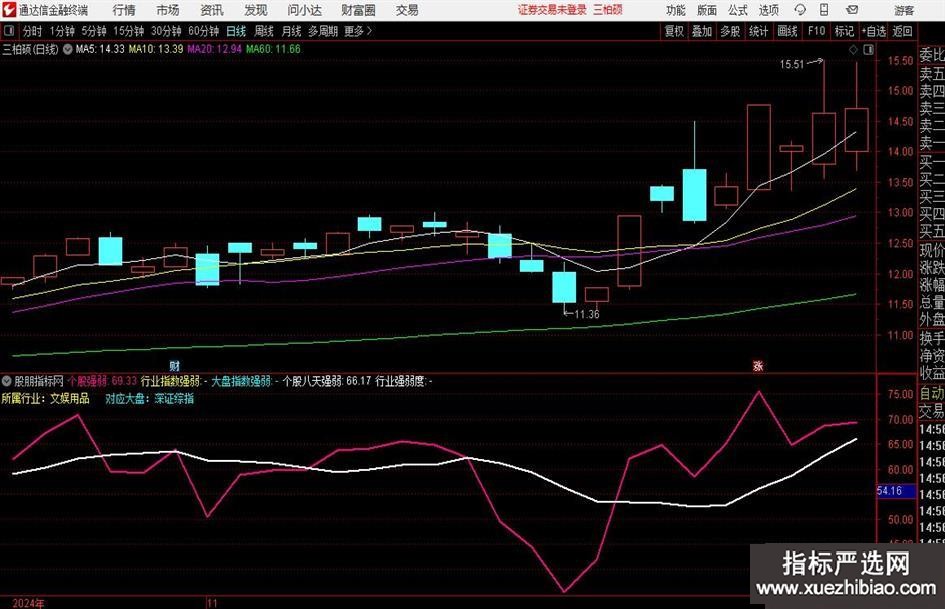Open the 问小达 menu

tap(304, 10)
